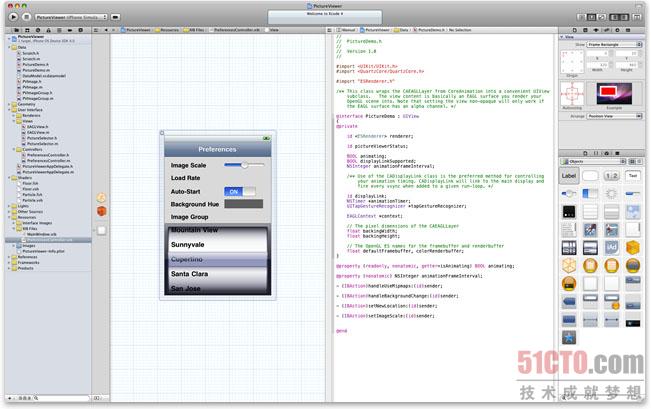Open the file inspector tab icon
The height and width of the screenshot is (409, 651).
click(x=575, y=30)
